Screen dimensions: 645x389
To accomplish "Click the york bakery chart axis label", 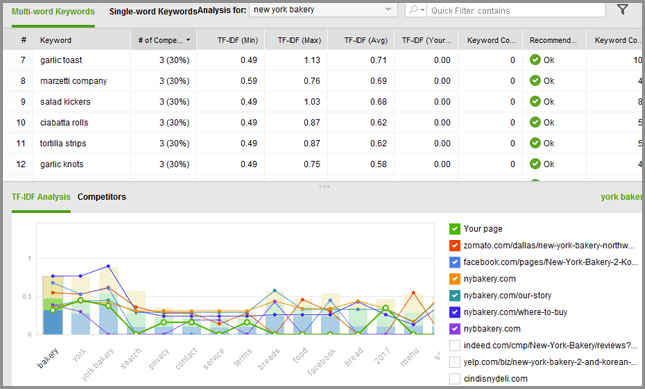I will pyautogui.click(x=97, y=364).
